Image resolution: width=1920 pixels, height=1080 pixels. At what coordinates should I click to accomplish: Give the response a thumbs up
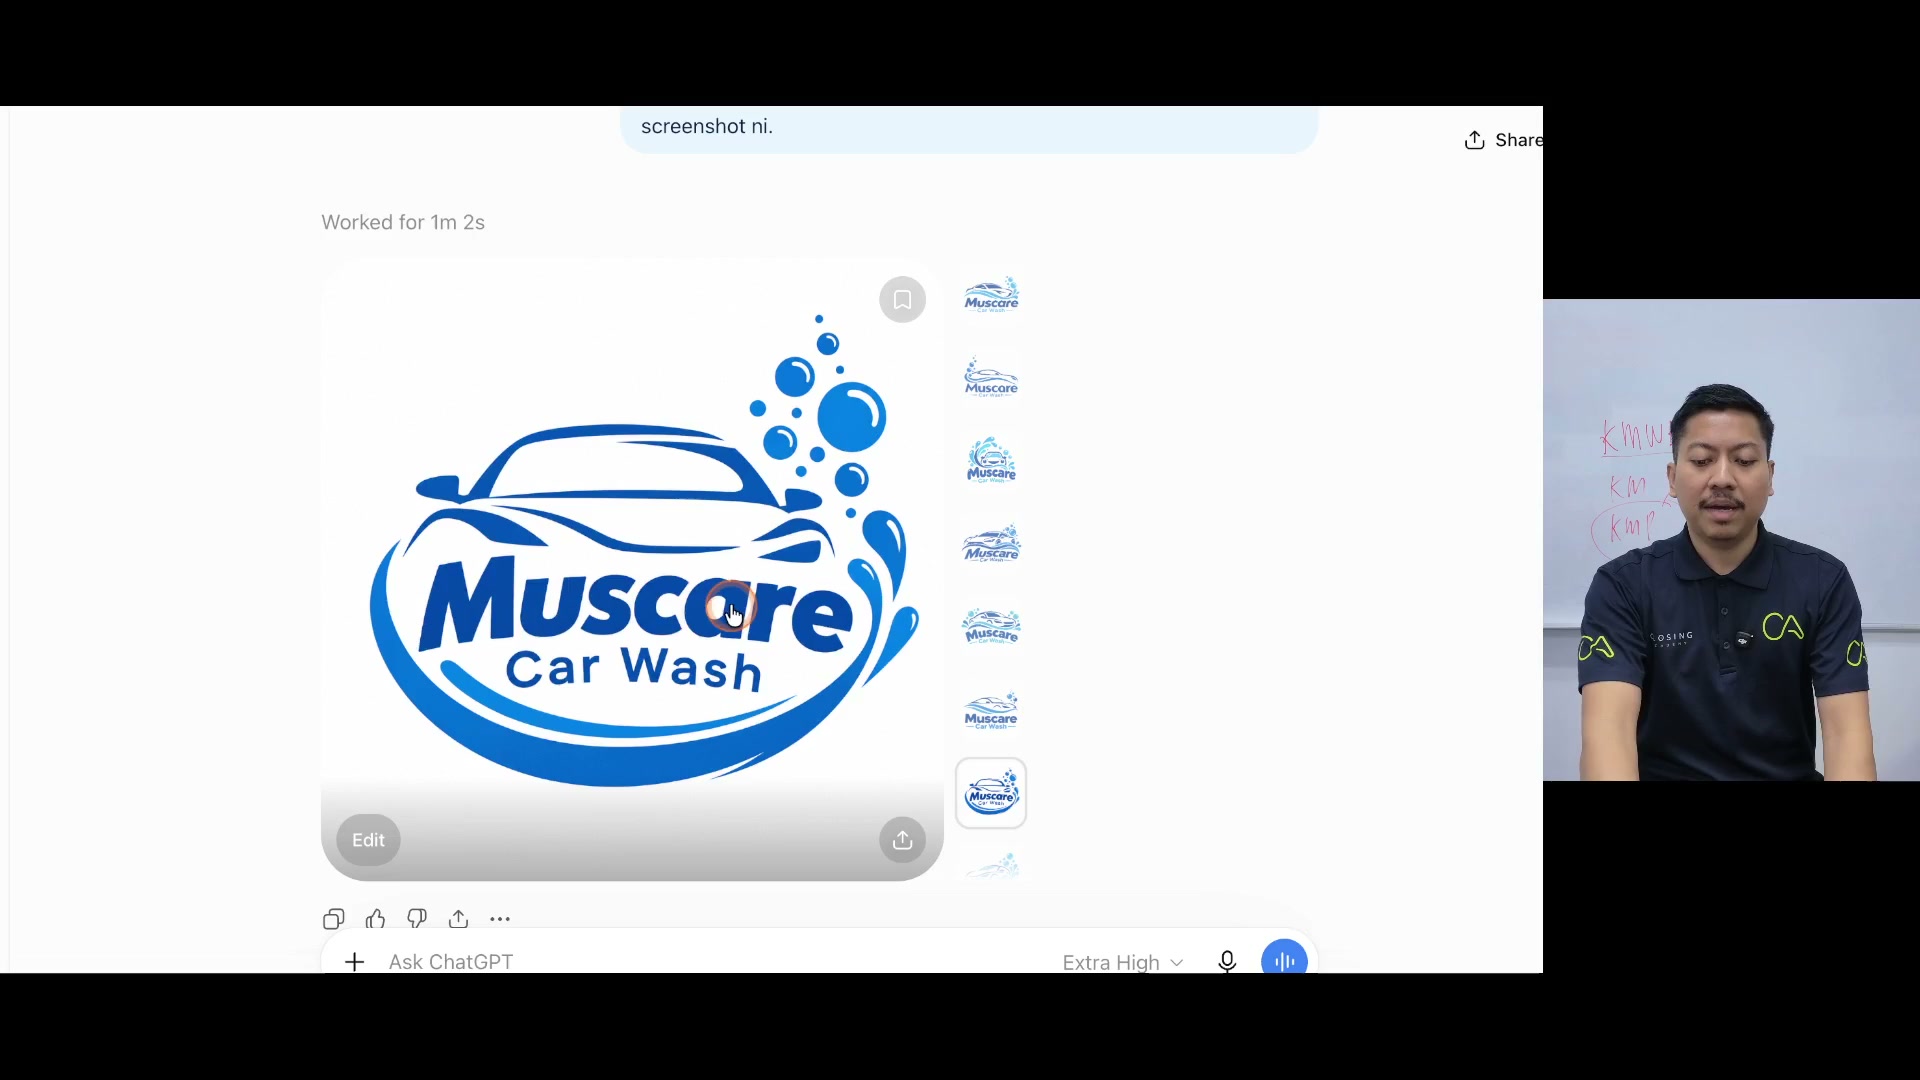coord(376,919)
